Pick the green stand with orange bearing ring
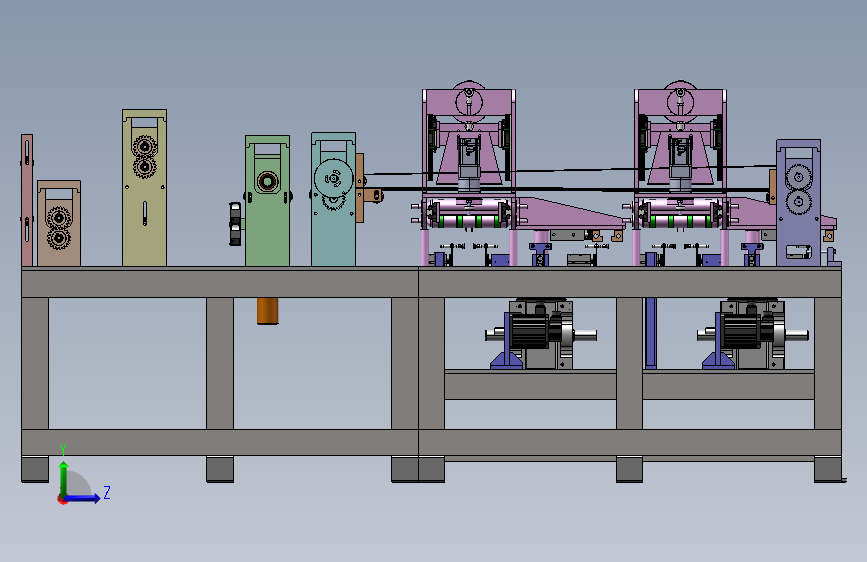Screen dimensions: 867x562 [267, 201]
